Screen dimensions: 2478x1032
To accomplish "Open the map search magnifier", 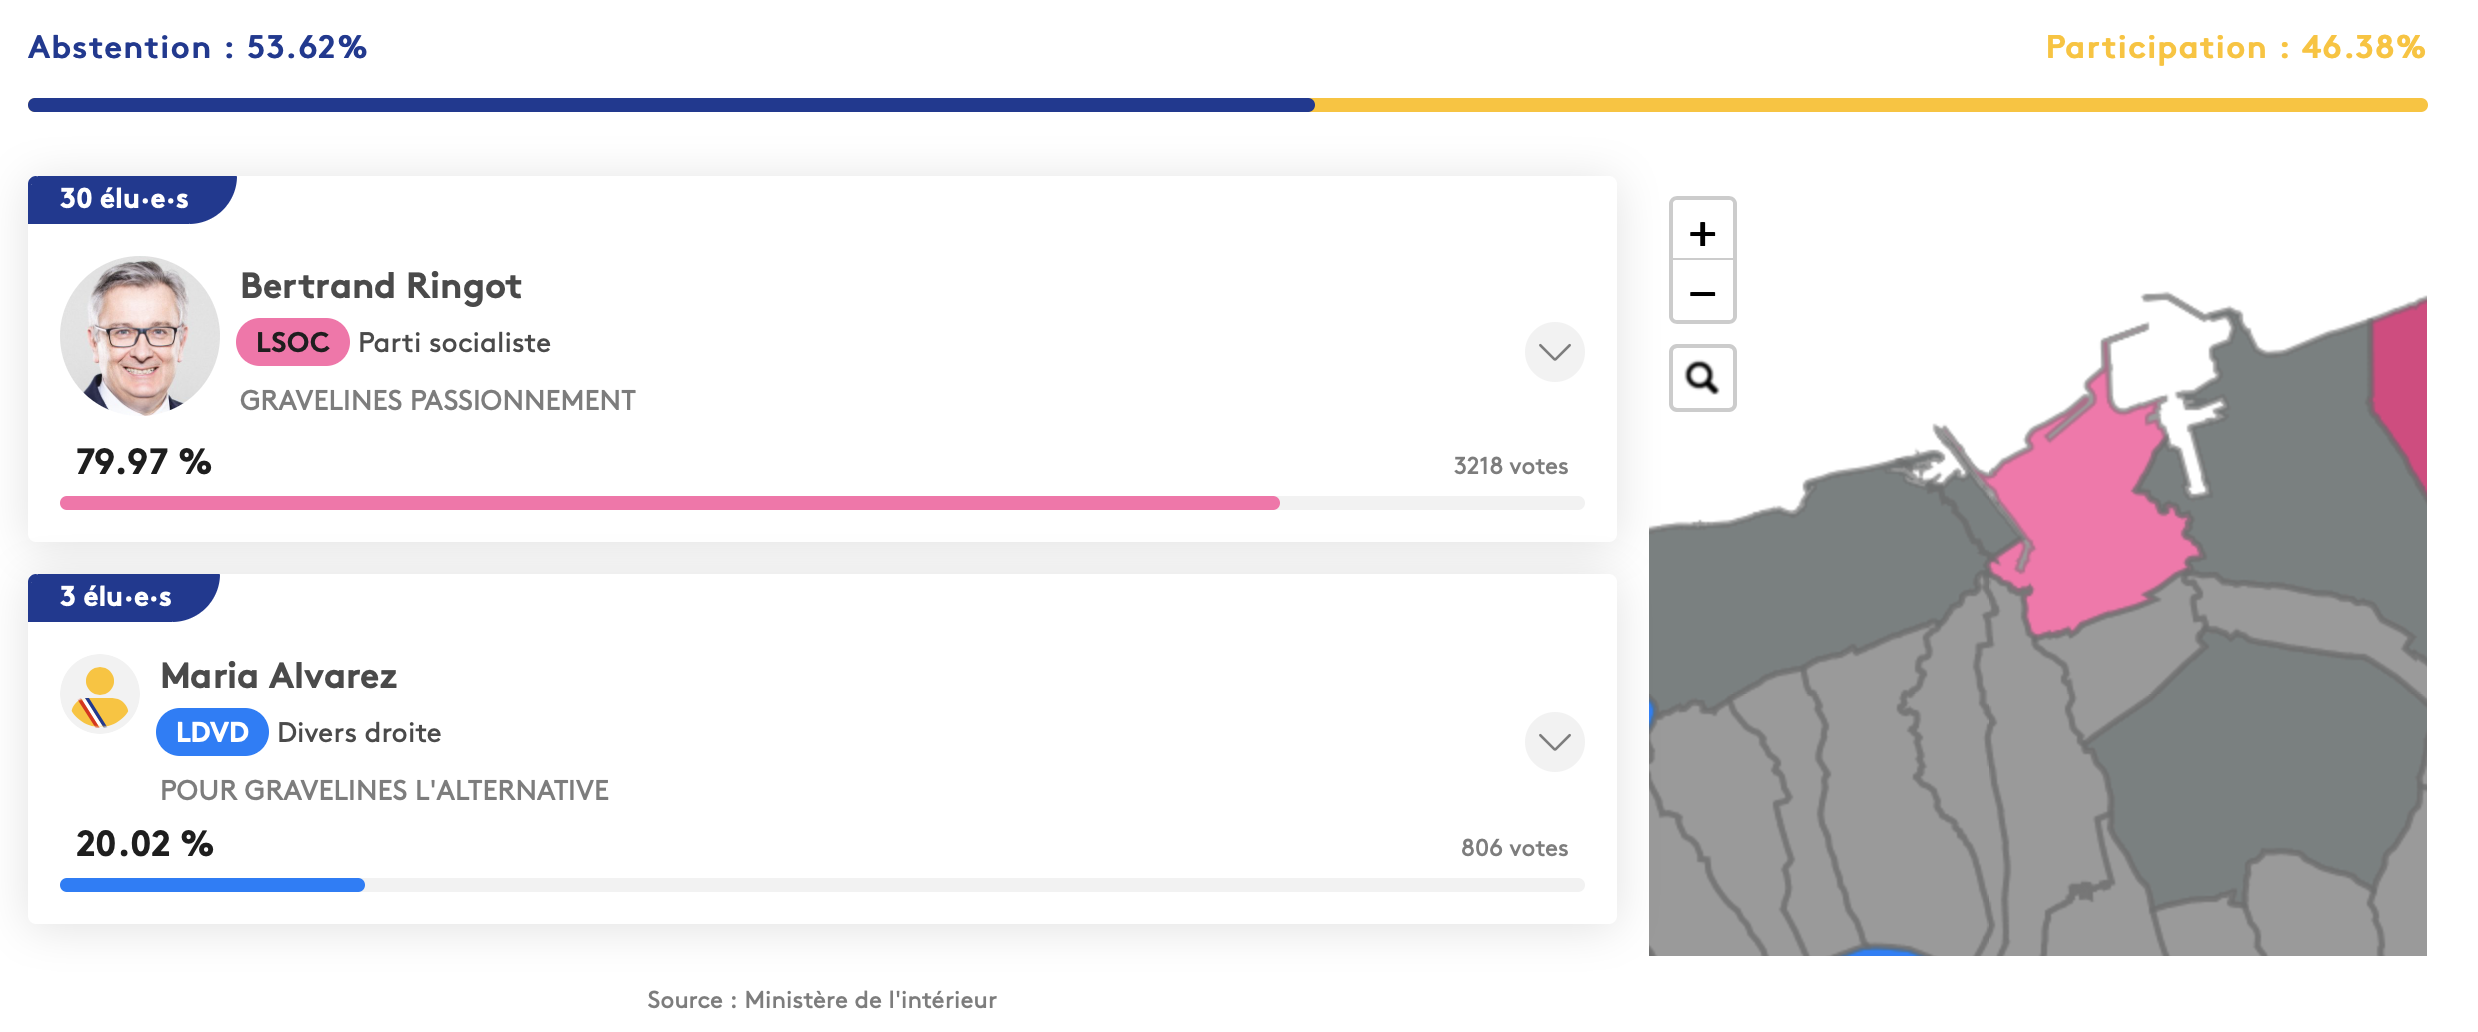I will point(1702,378).
